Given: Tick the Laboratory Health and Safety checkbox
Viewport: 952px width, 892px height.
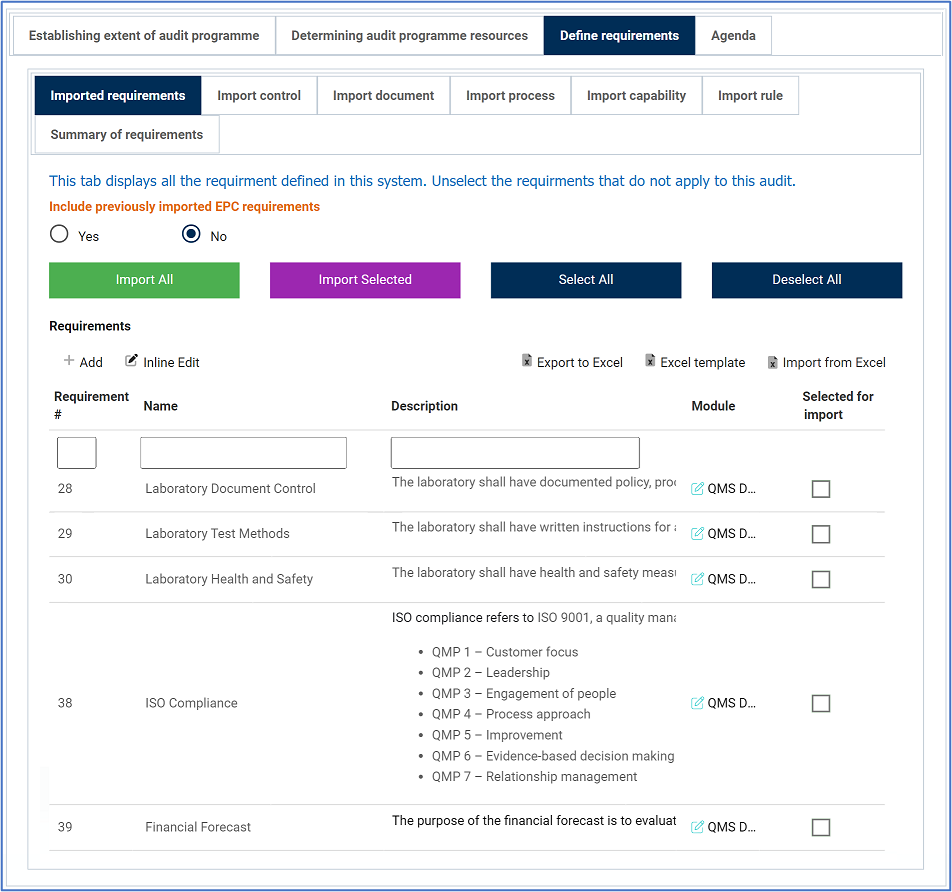Looking at the screenshot, I should point(821,579).
